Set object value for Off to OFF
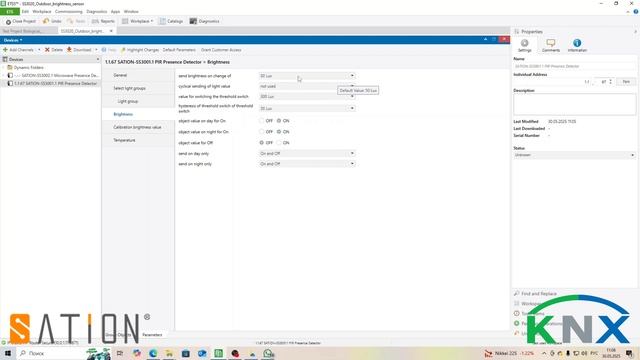The image size is (640, 360). pyautogui.click(x=262, y=143)
